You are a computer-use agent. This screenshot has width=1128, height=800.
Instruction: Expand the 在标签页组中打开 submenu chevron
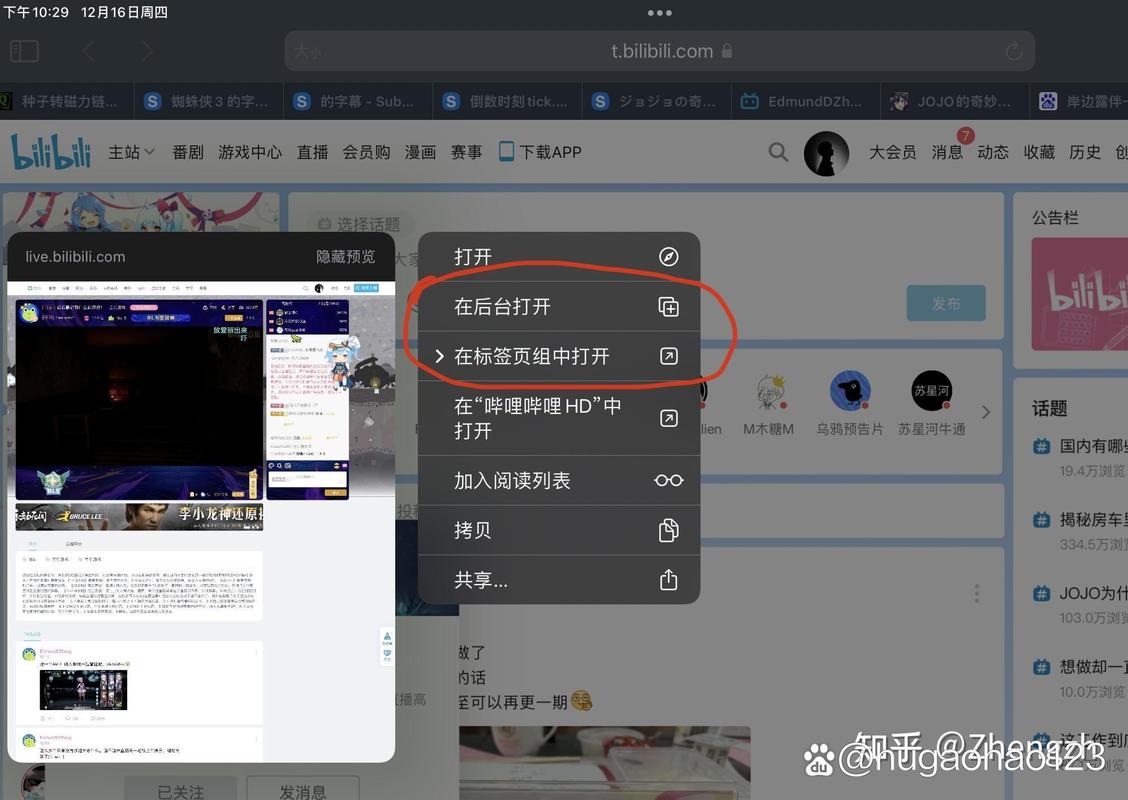click(440, 356)
